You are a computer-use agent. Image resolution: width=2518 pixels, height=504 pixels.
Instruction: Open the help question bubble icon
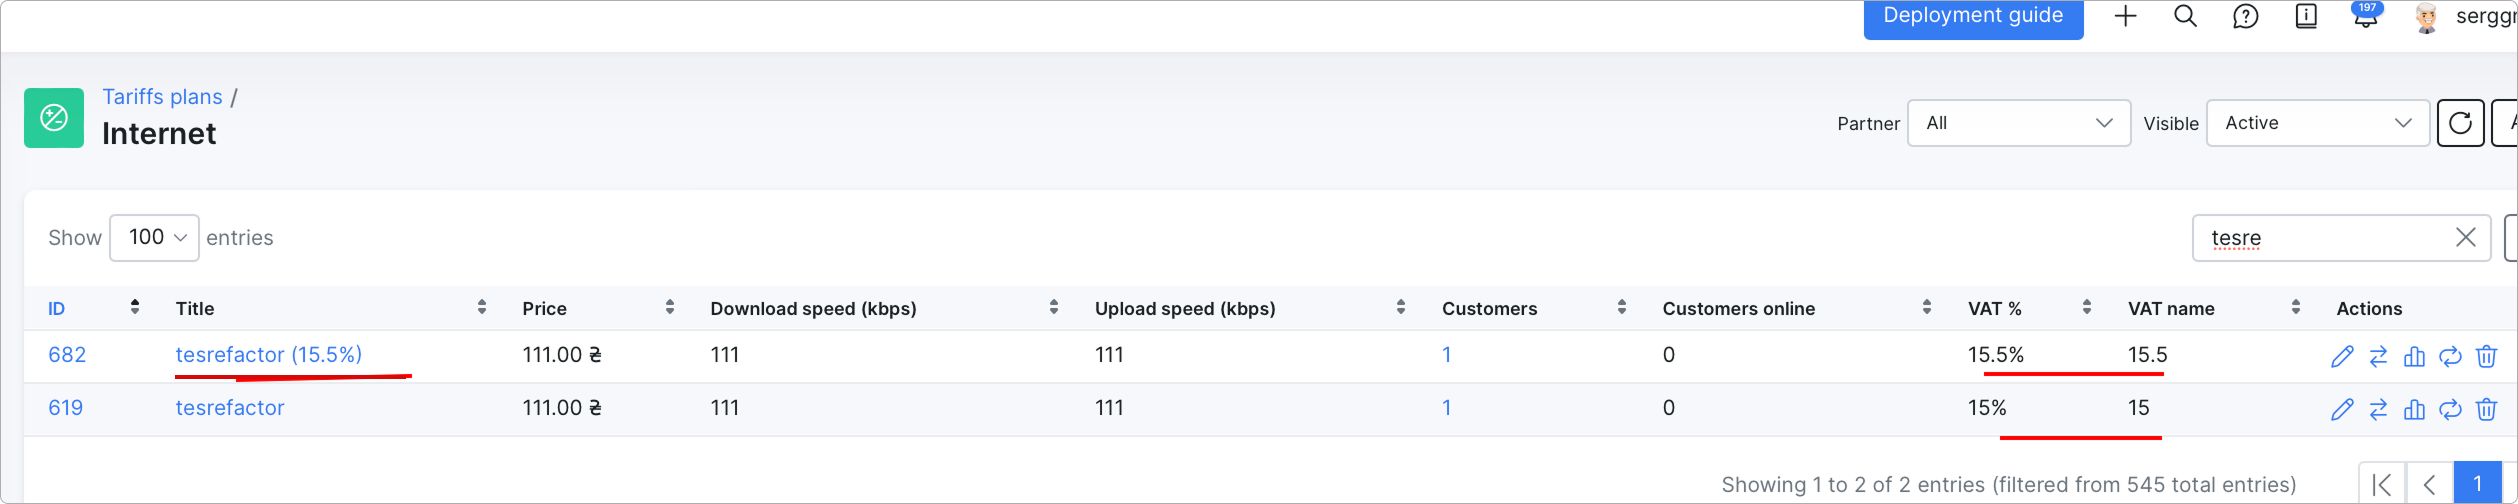(x=2245, y=17)
